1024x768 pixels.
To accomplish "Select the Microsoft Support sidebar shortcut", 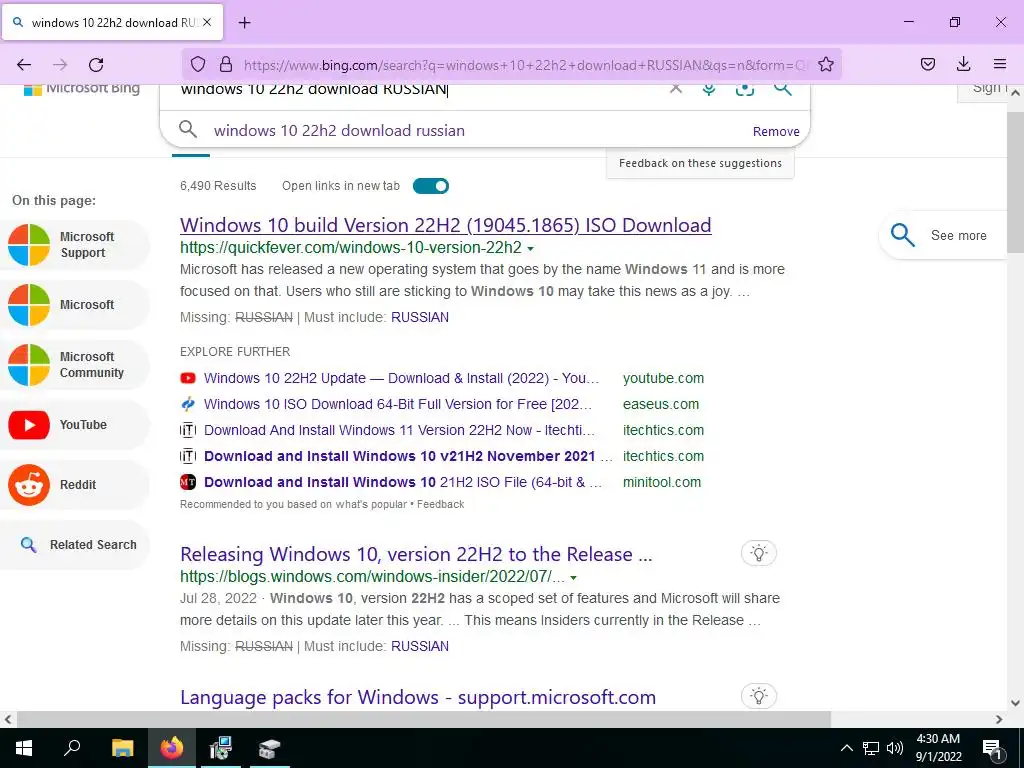I will (74, 245).
